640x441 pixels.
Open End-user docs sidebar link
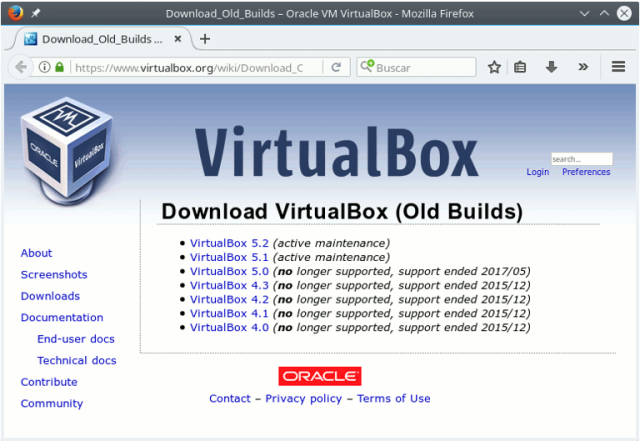pyautogui.click(x=76, y=339)
